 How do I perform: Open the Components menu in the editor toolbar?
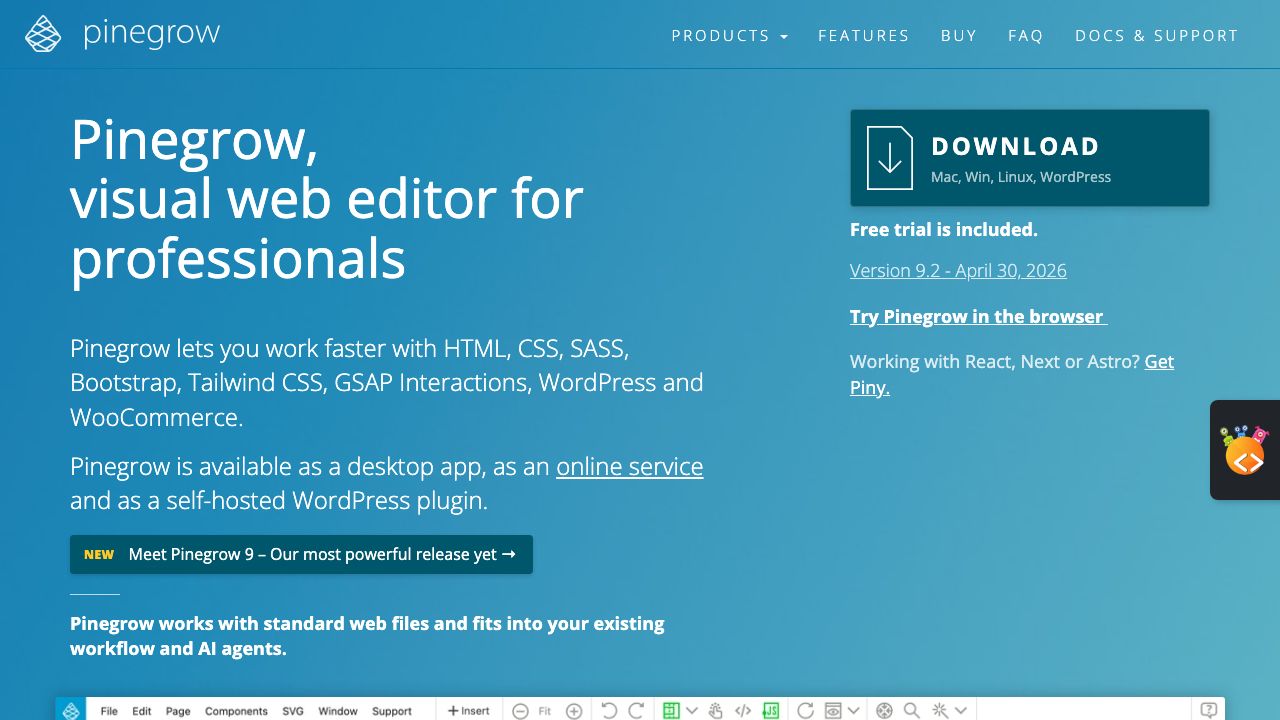point(236,711)
